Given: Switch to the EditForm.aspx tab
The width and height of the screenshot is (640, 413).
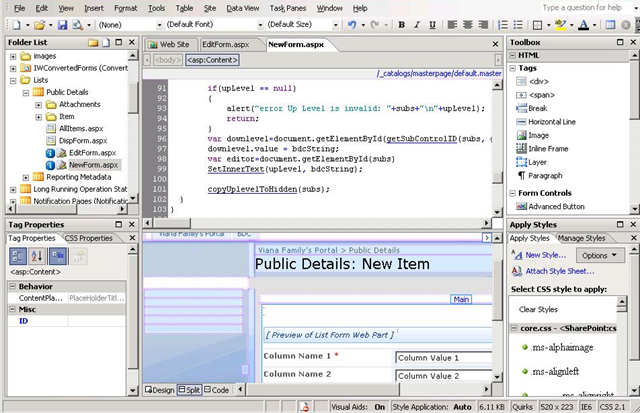Looking at the screenshot, I should click(x=224, y=44).
